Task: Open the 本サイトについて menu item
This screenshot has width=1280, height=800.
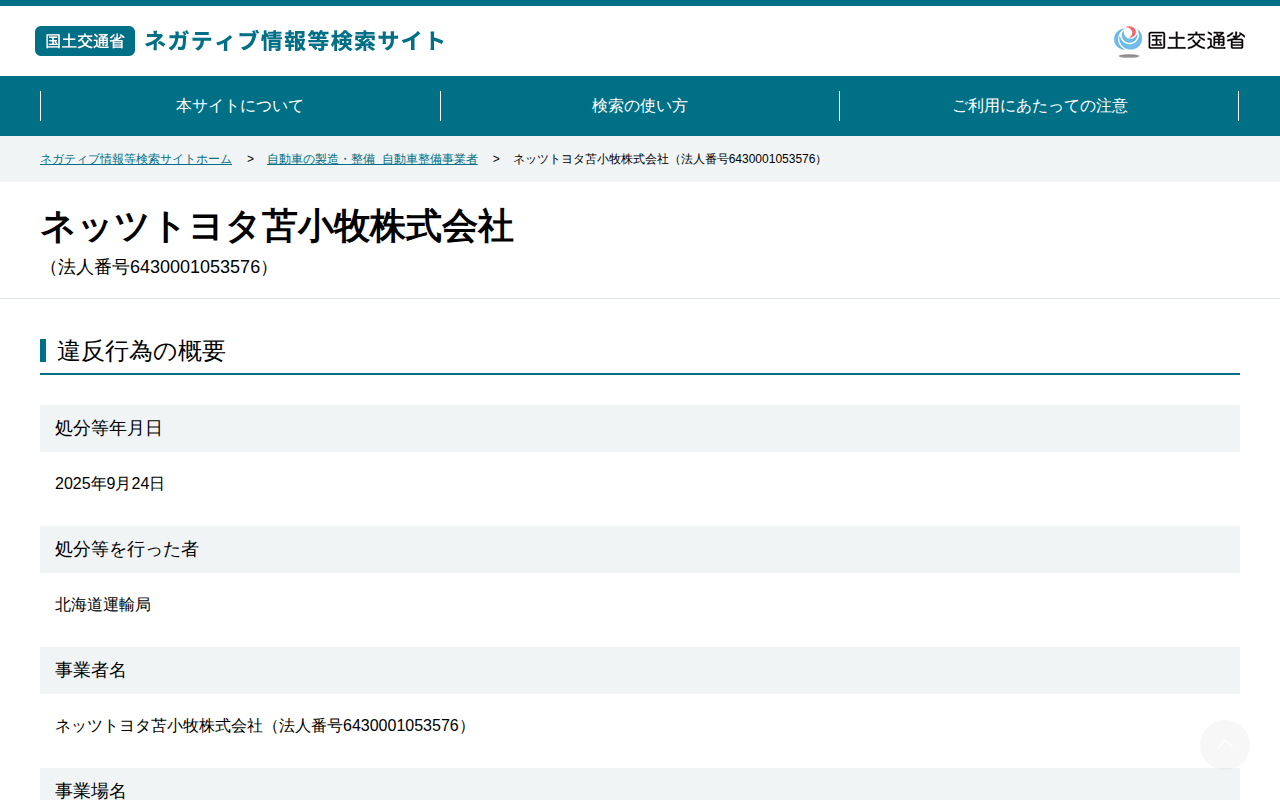Action: point(240,106)
